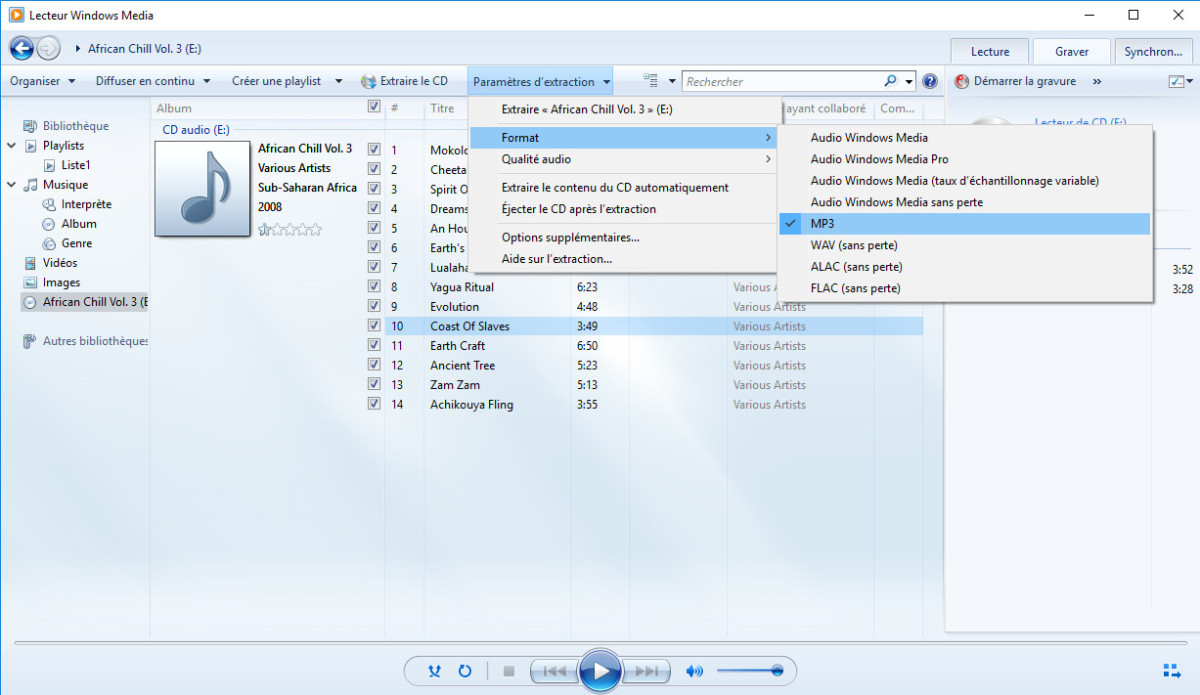
Task: Open the search box dropdown arrow
Action: click(x=909, y=81)
